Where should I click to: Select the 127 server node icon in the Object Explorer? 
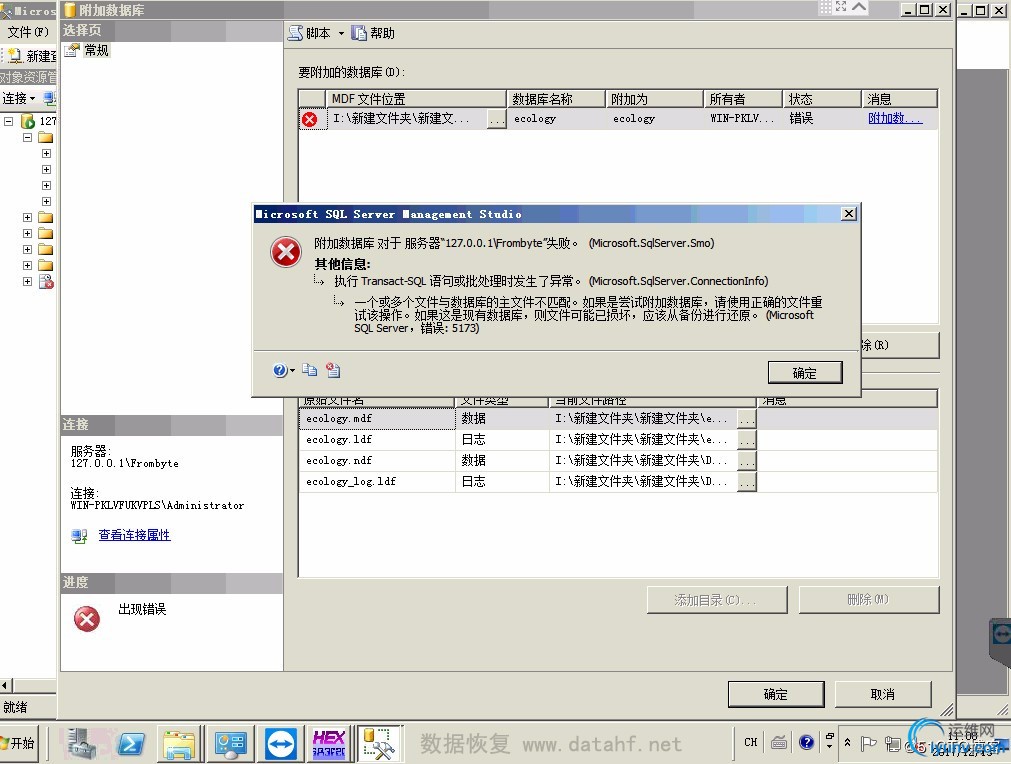pos(28,121)
